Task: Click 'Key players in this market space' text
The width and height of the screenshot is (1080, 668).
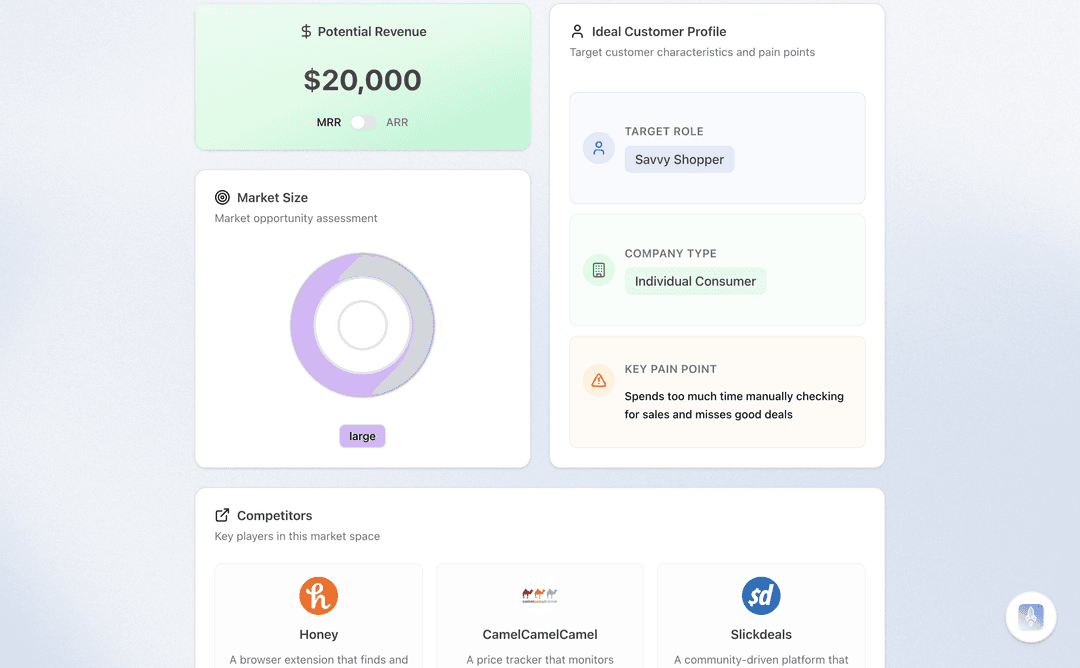Action: [297, 536]
